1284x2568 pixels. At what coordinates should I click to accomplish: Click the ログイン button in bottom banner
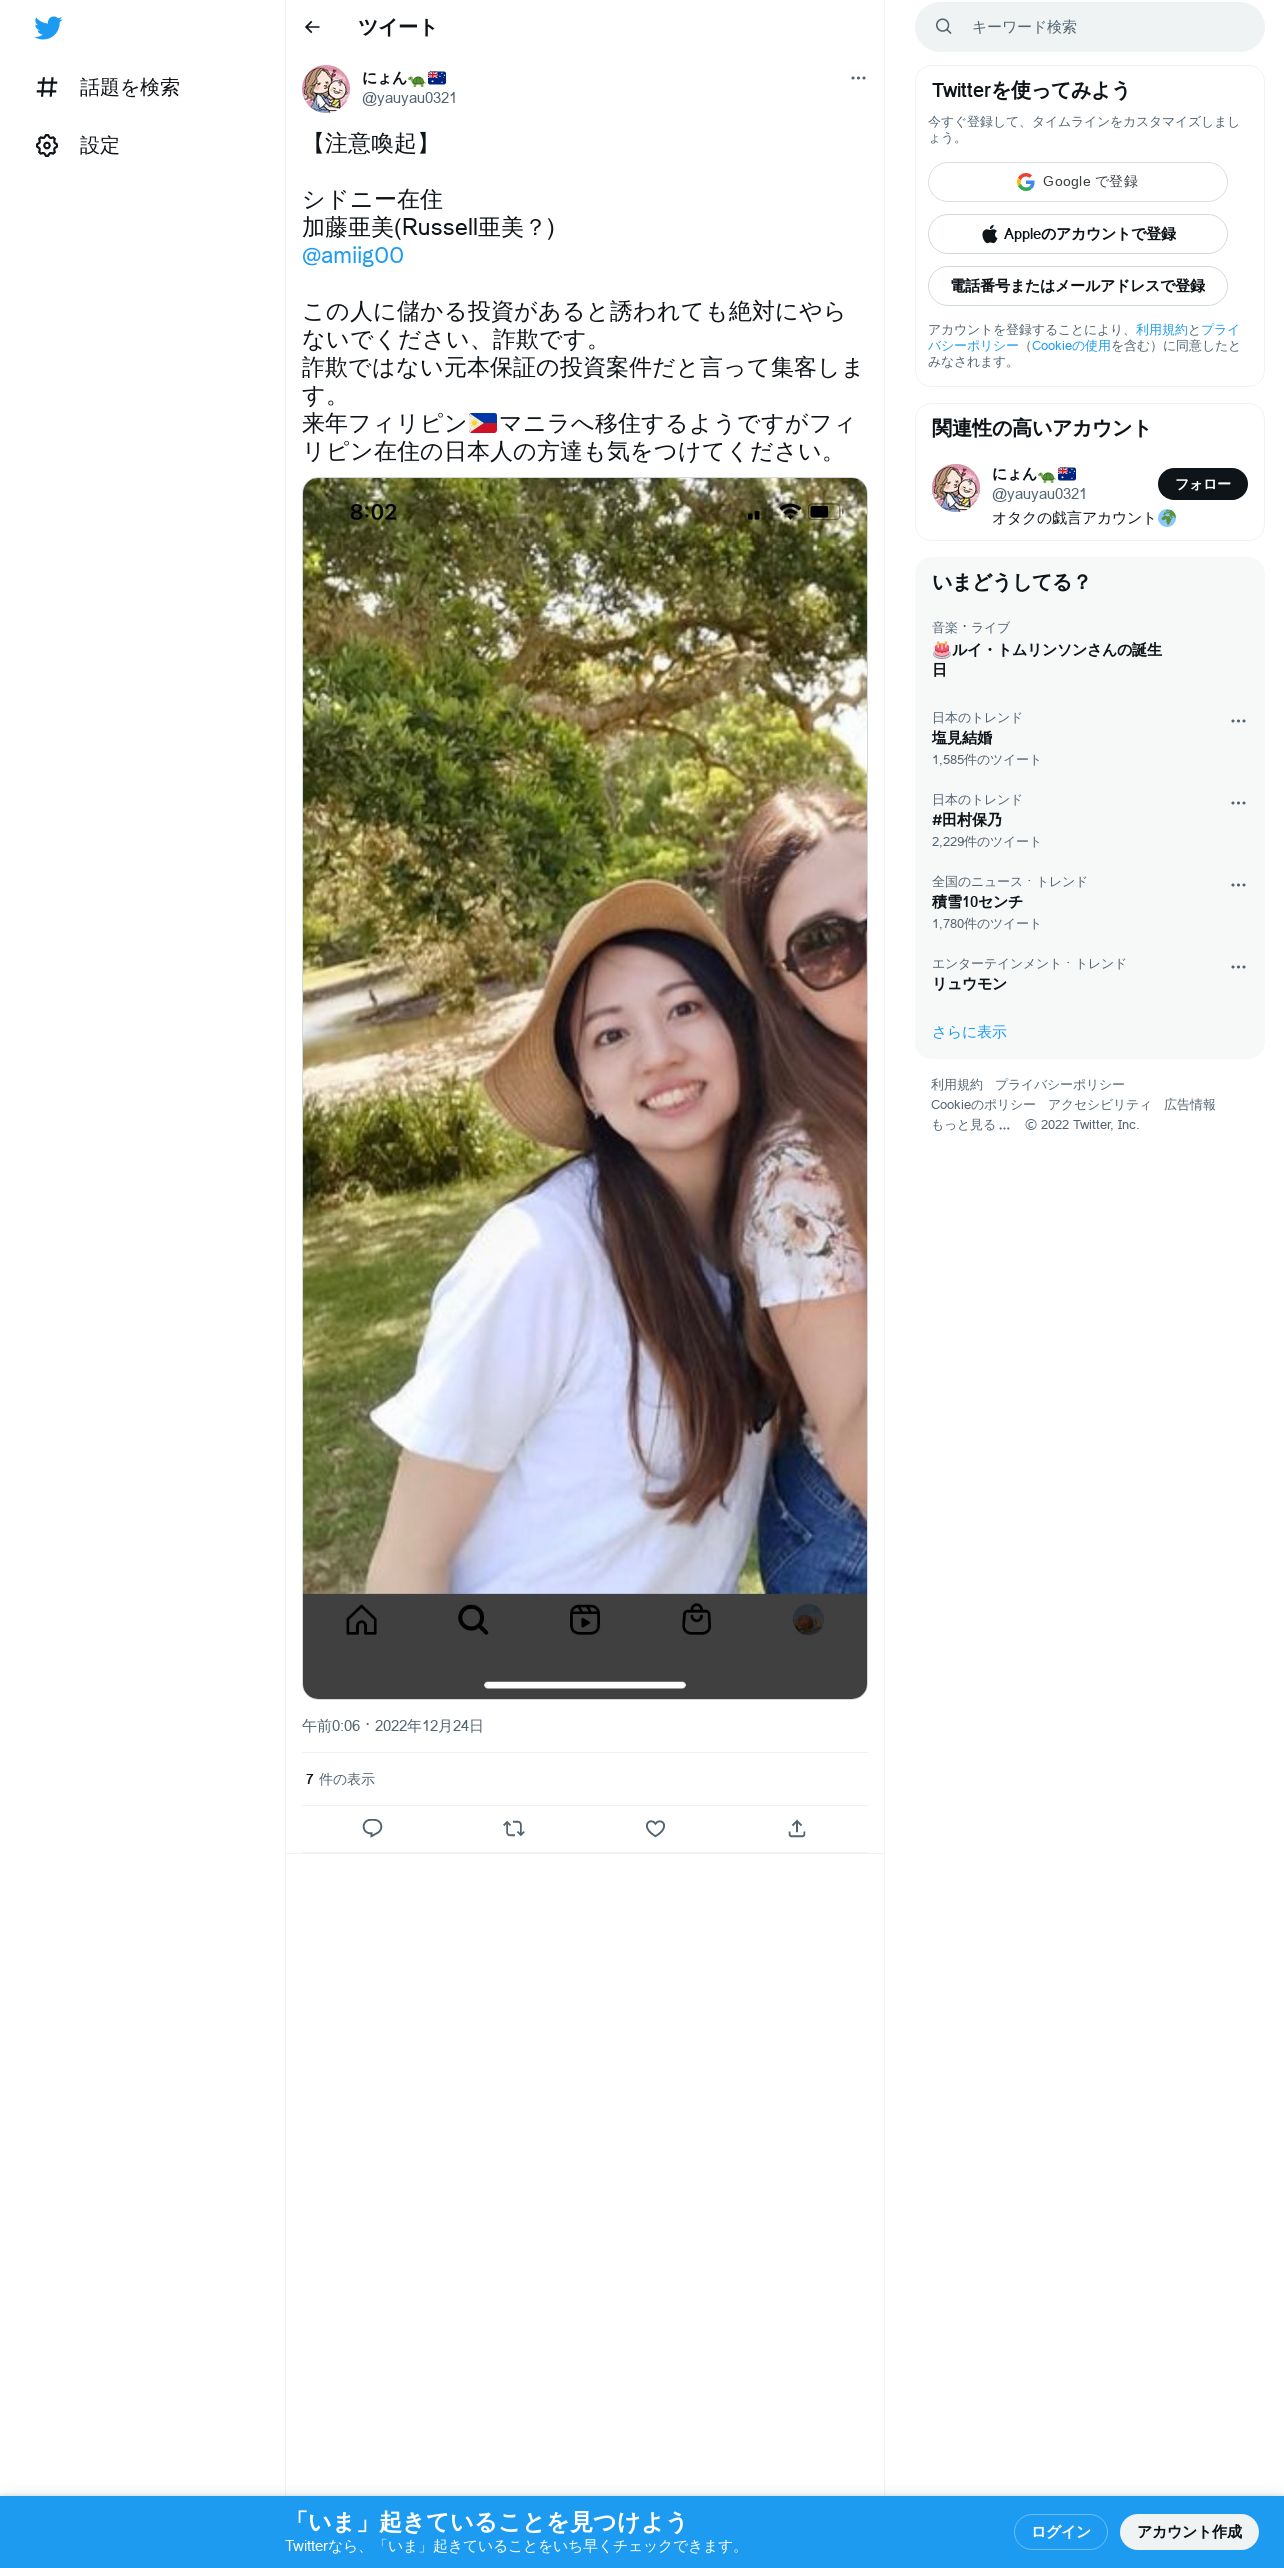(x=1060, y=2531)
